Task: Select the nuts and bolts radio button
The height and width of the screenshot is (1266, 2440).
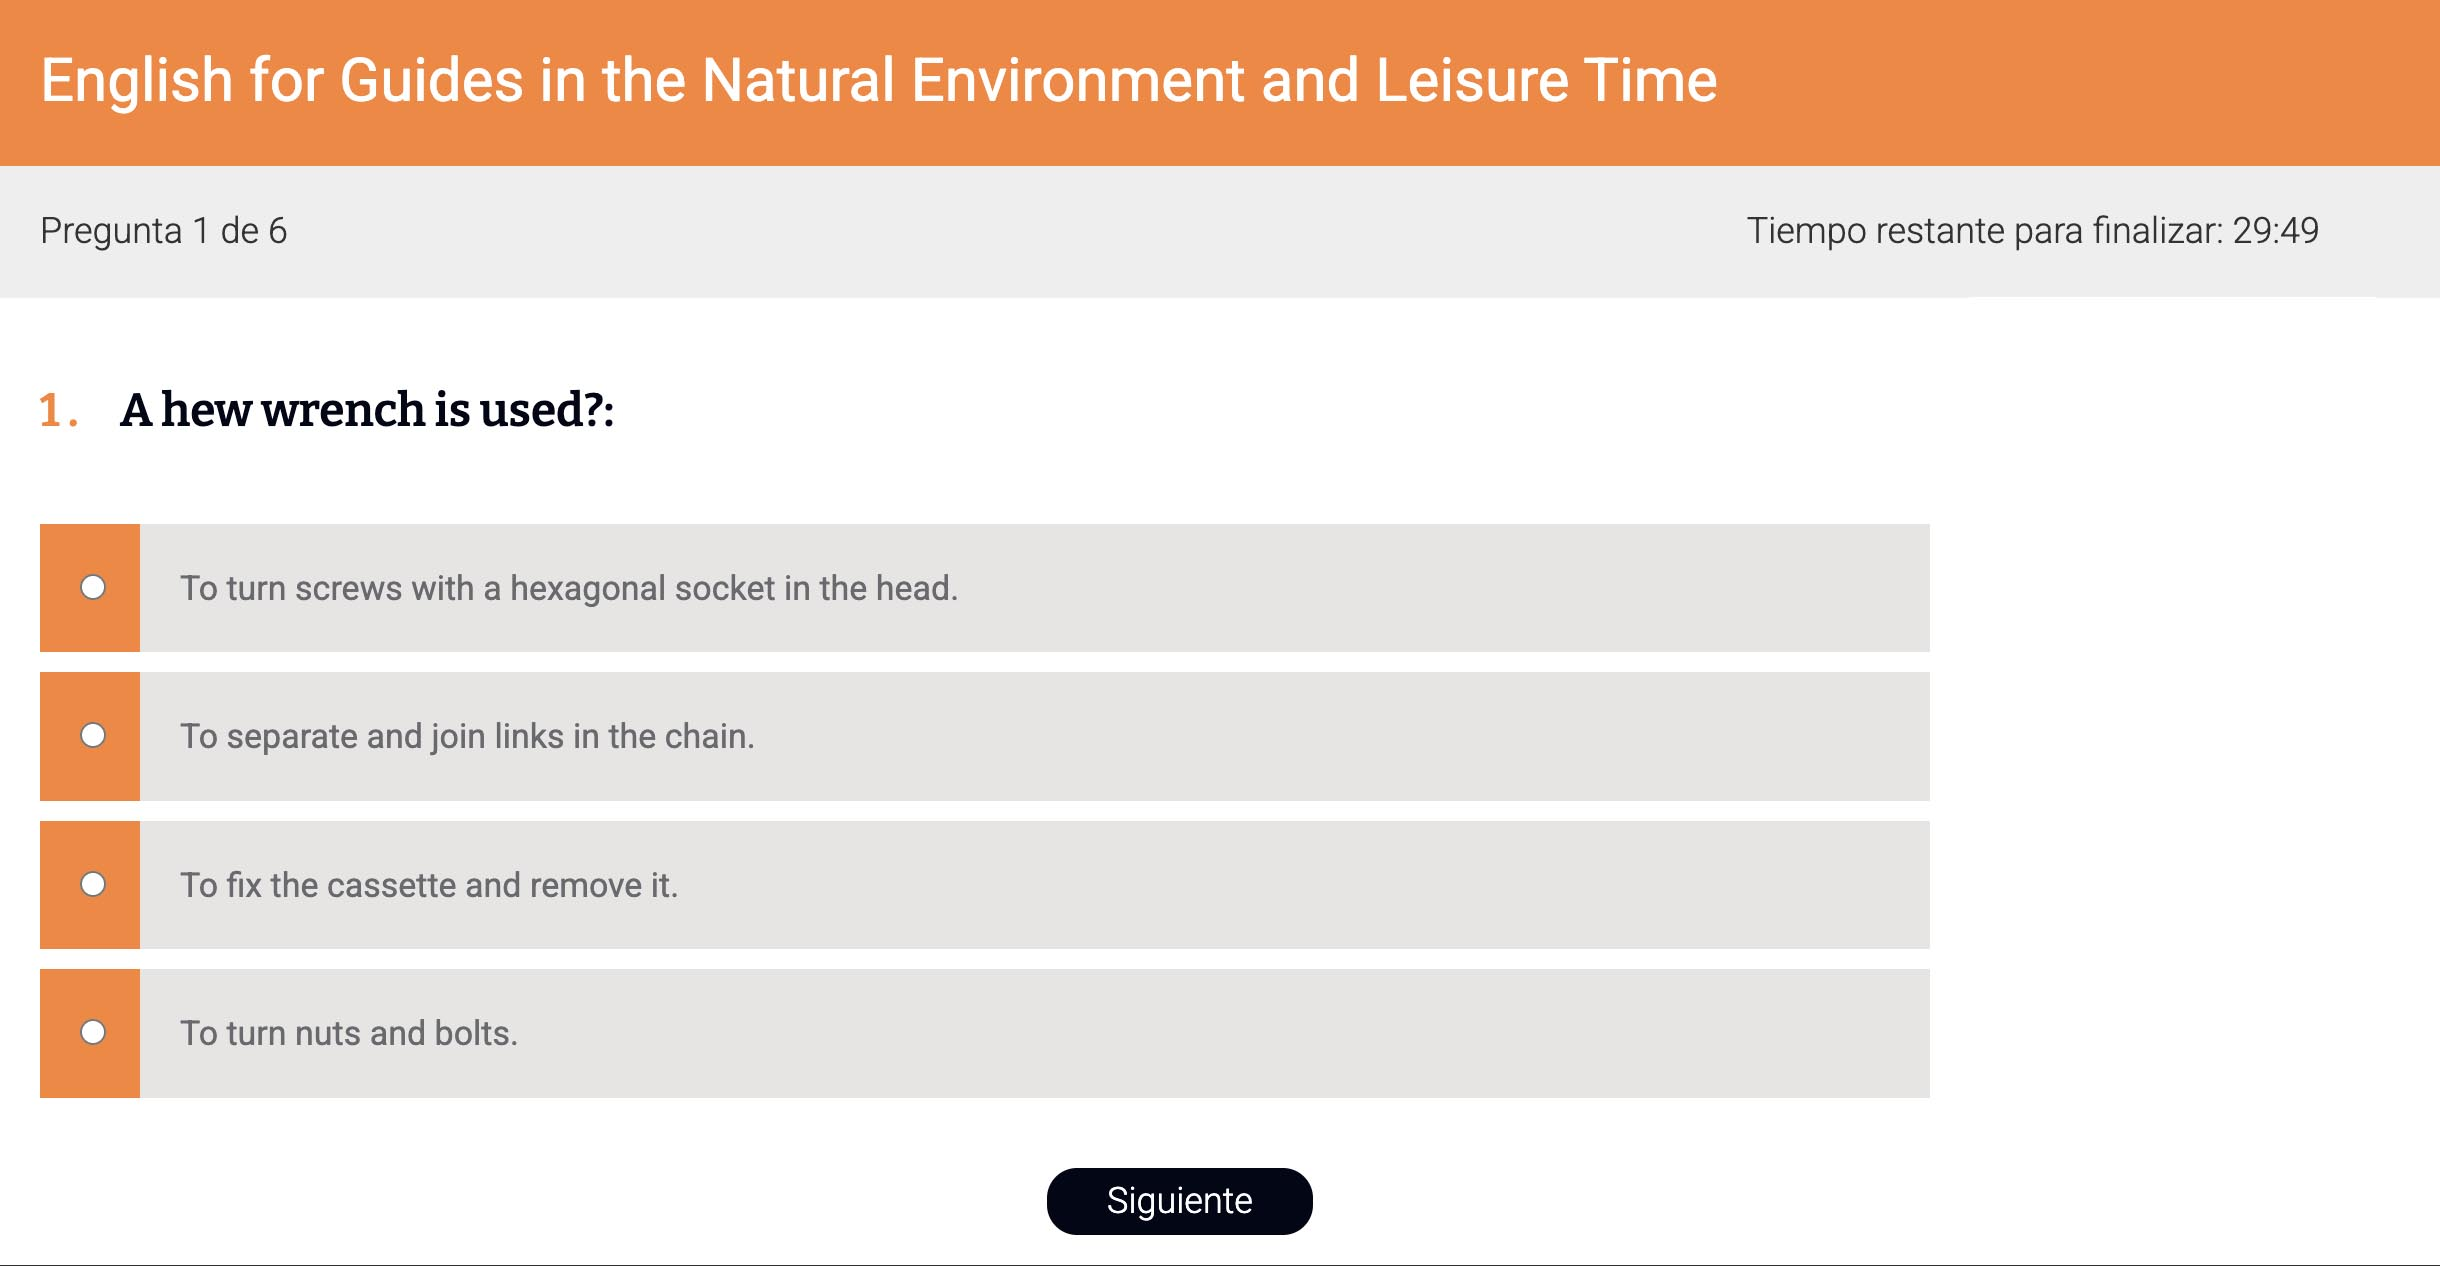Action: 93,1032
